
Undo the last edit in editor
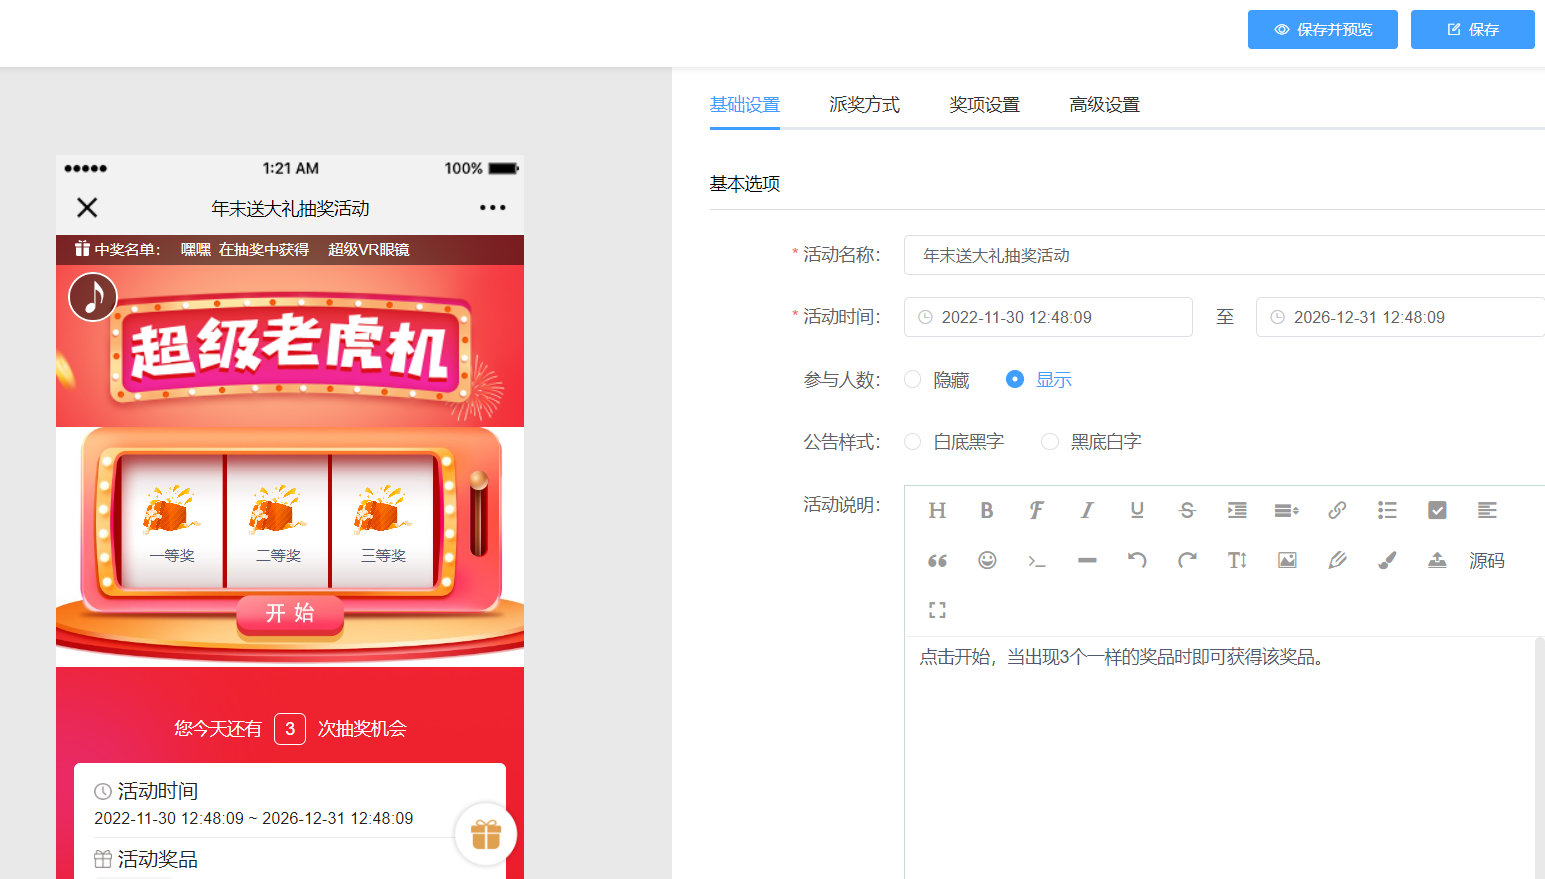pos(1137,560)
